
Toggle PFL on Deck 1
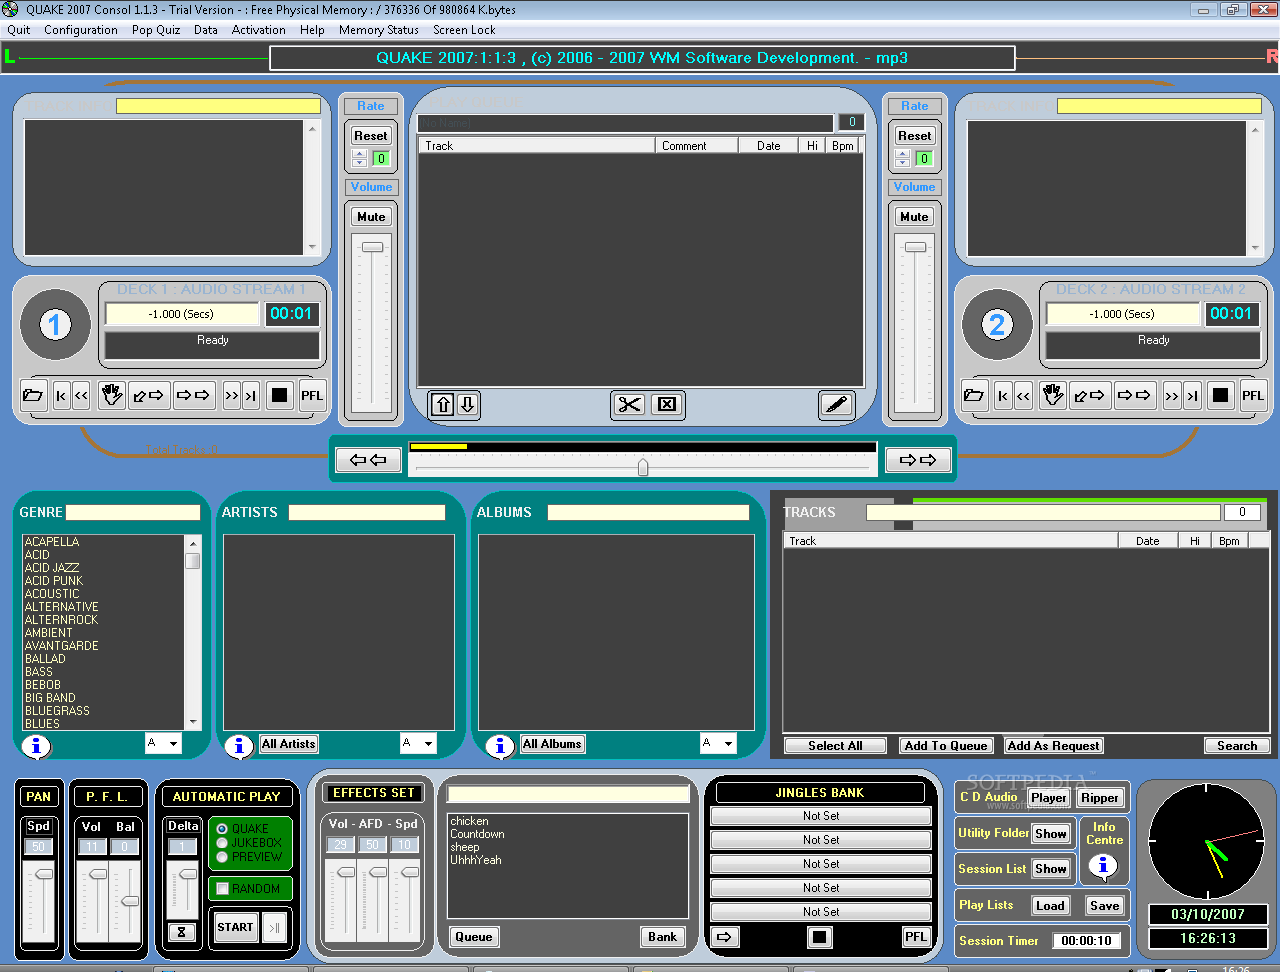[x=312, y=395]
